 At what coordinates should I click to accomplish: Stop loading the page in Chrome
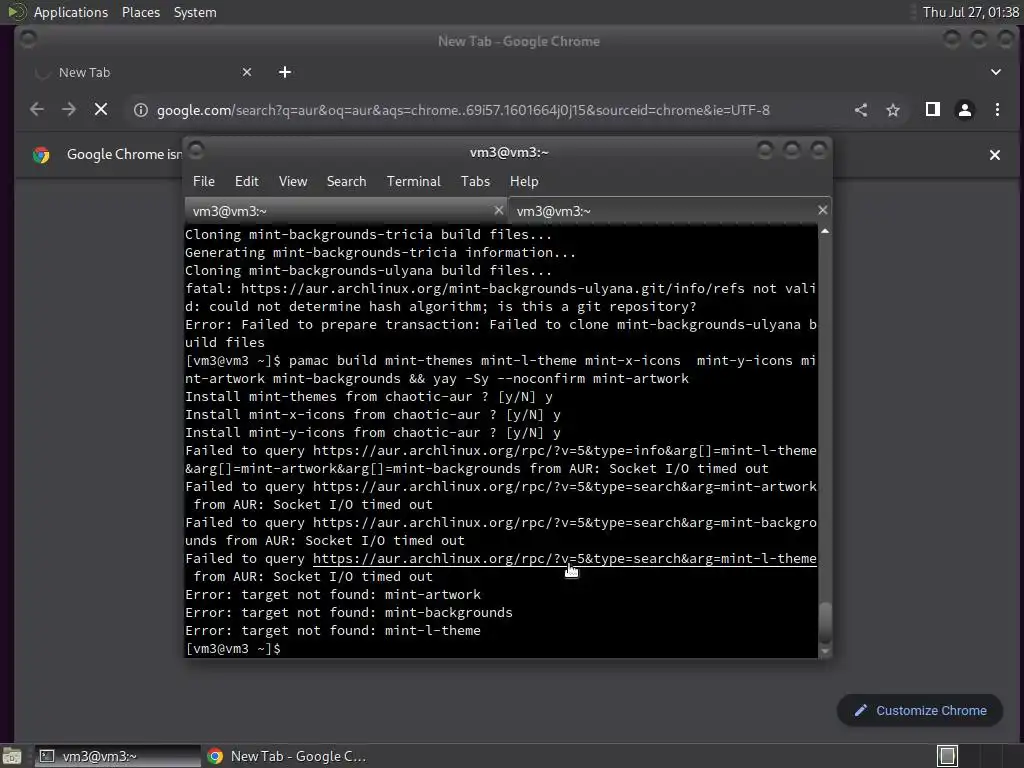pos(101,110)
